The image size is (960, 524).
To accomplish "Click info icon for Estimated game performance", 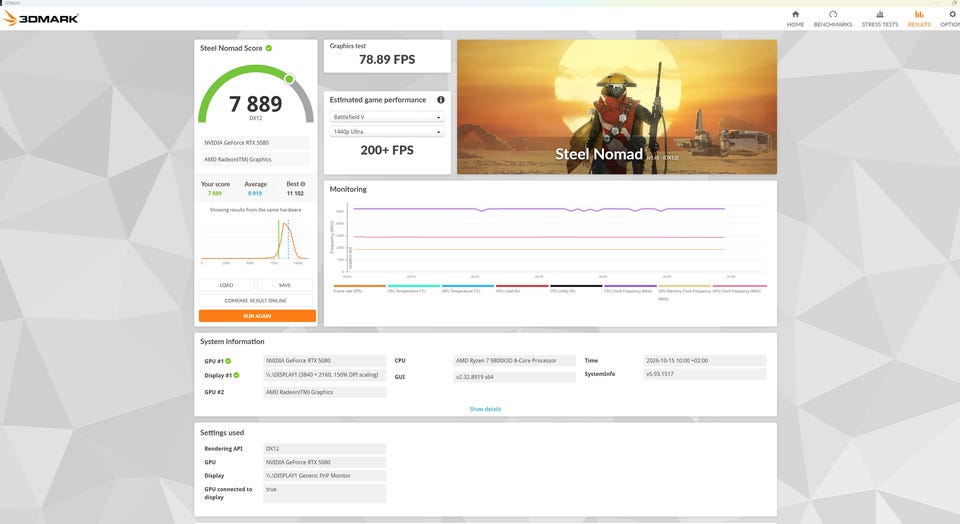I will point(441,100).
